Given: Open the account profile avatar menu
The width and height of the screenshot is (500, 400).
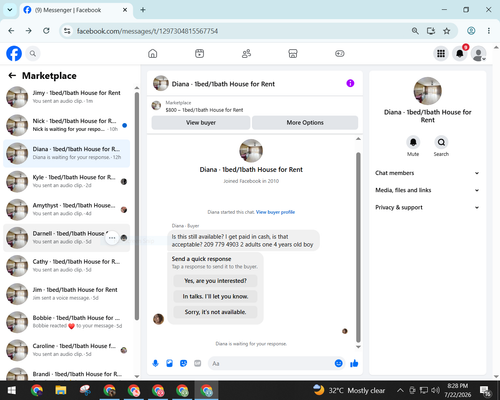Looking at the screenshot, I should coord(478,53).
